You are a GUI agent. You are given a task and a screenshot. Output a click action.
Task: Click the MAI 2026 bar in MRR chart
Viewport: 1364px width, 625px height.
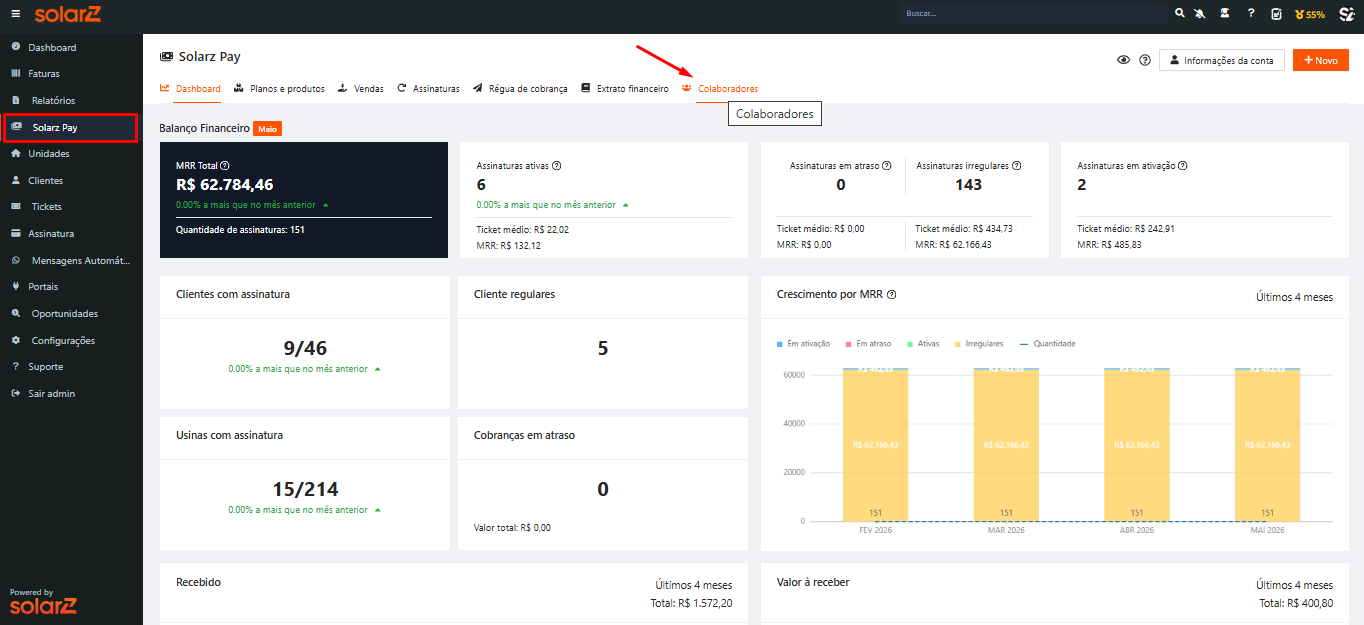tap(1267, 445)
